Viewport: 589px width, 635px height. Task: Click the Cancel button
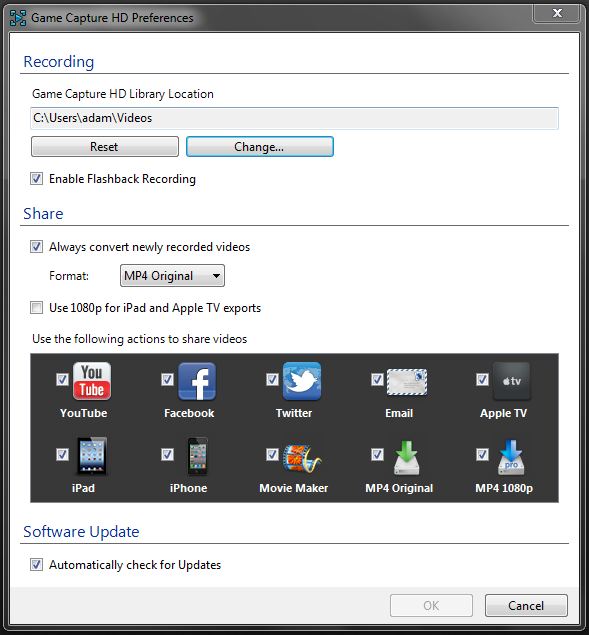tap(526, 605)
